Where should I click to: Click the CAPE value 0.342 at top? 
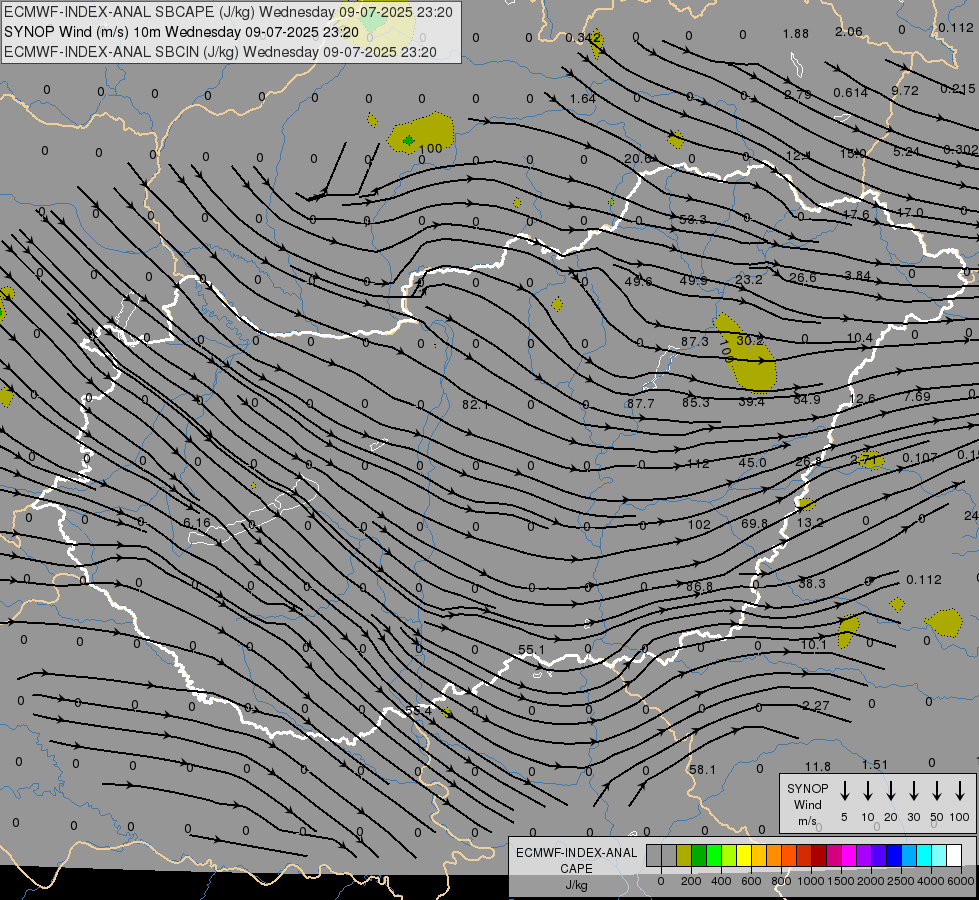583,38
